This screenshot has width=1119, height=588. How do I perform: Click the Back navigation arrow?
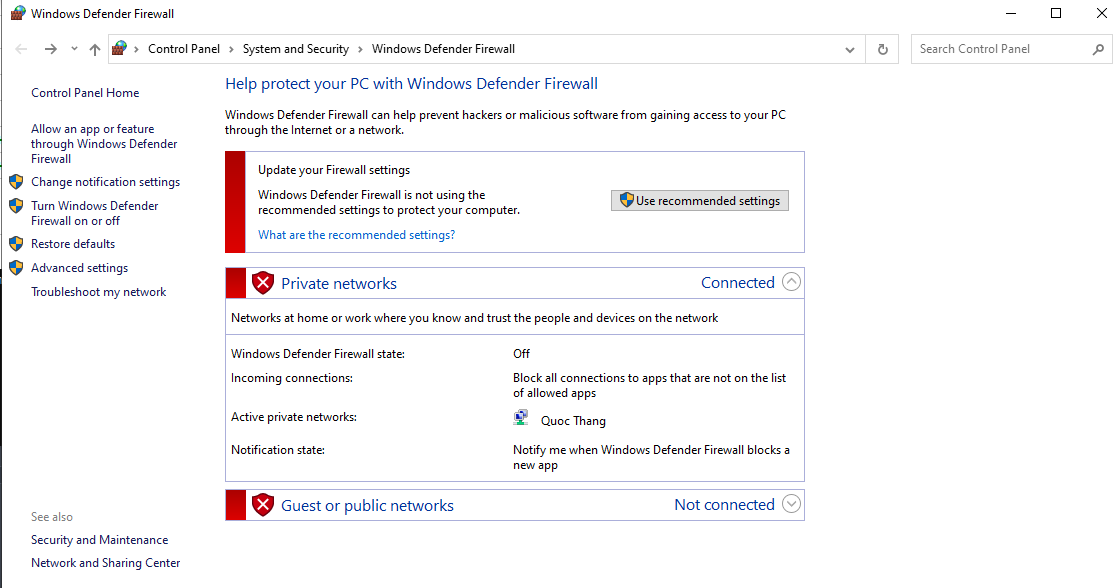pyautogui.click(x=22, y=49)
